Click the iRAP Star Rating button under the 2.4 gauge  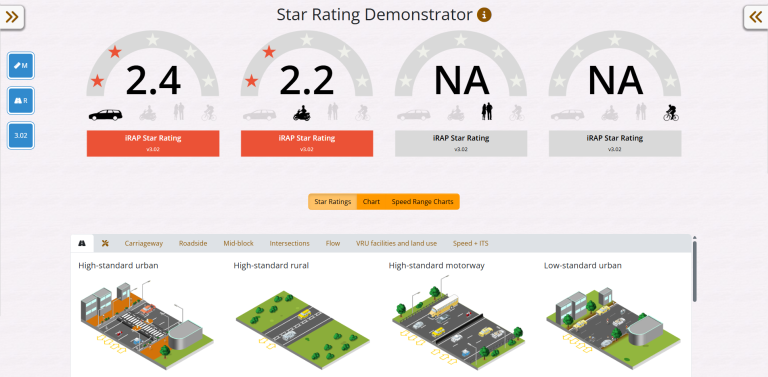(153, 143)
